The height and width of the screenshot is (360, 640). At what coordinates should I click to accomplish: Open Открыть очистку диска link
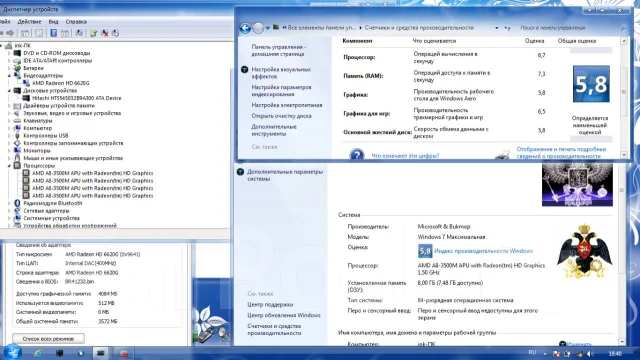pyautogui.click(x=281, y=116)
